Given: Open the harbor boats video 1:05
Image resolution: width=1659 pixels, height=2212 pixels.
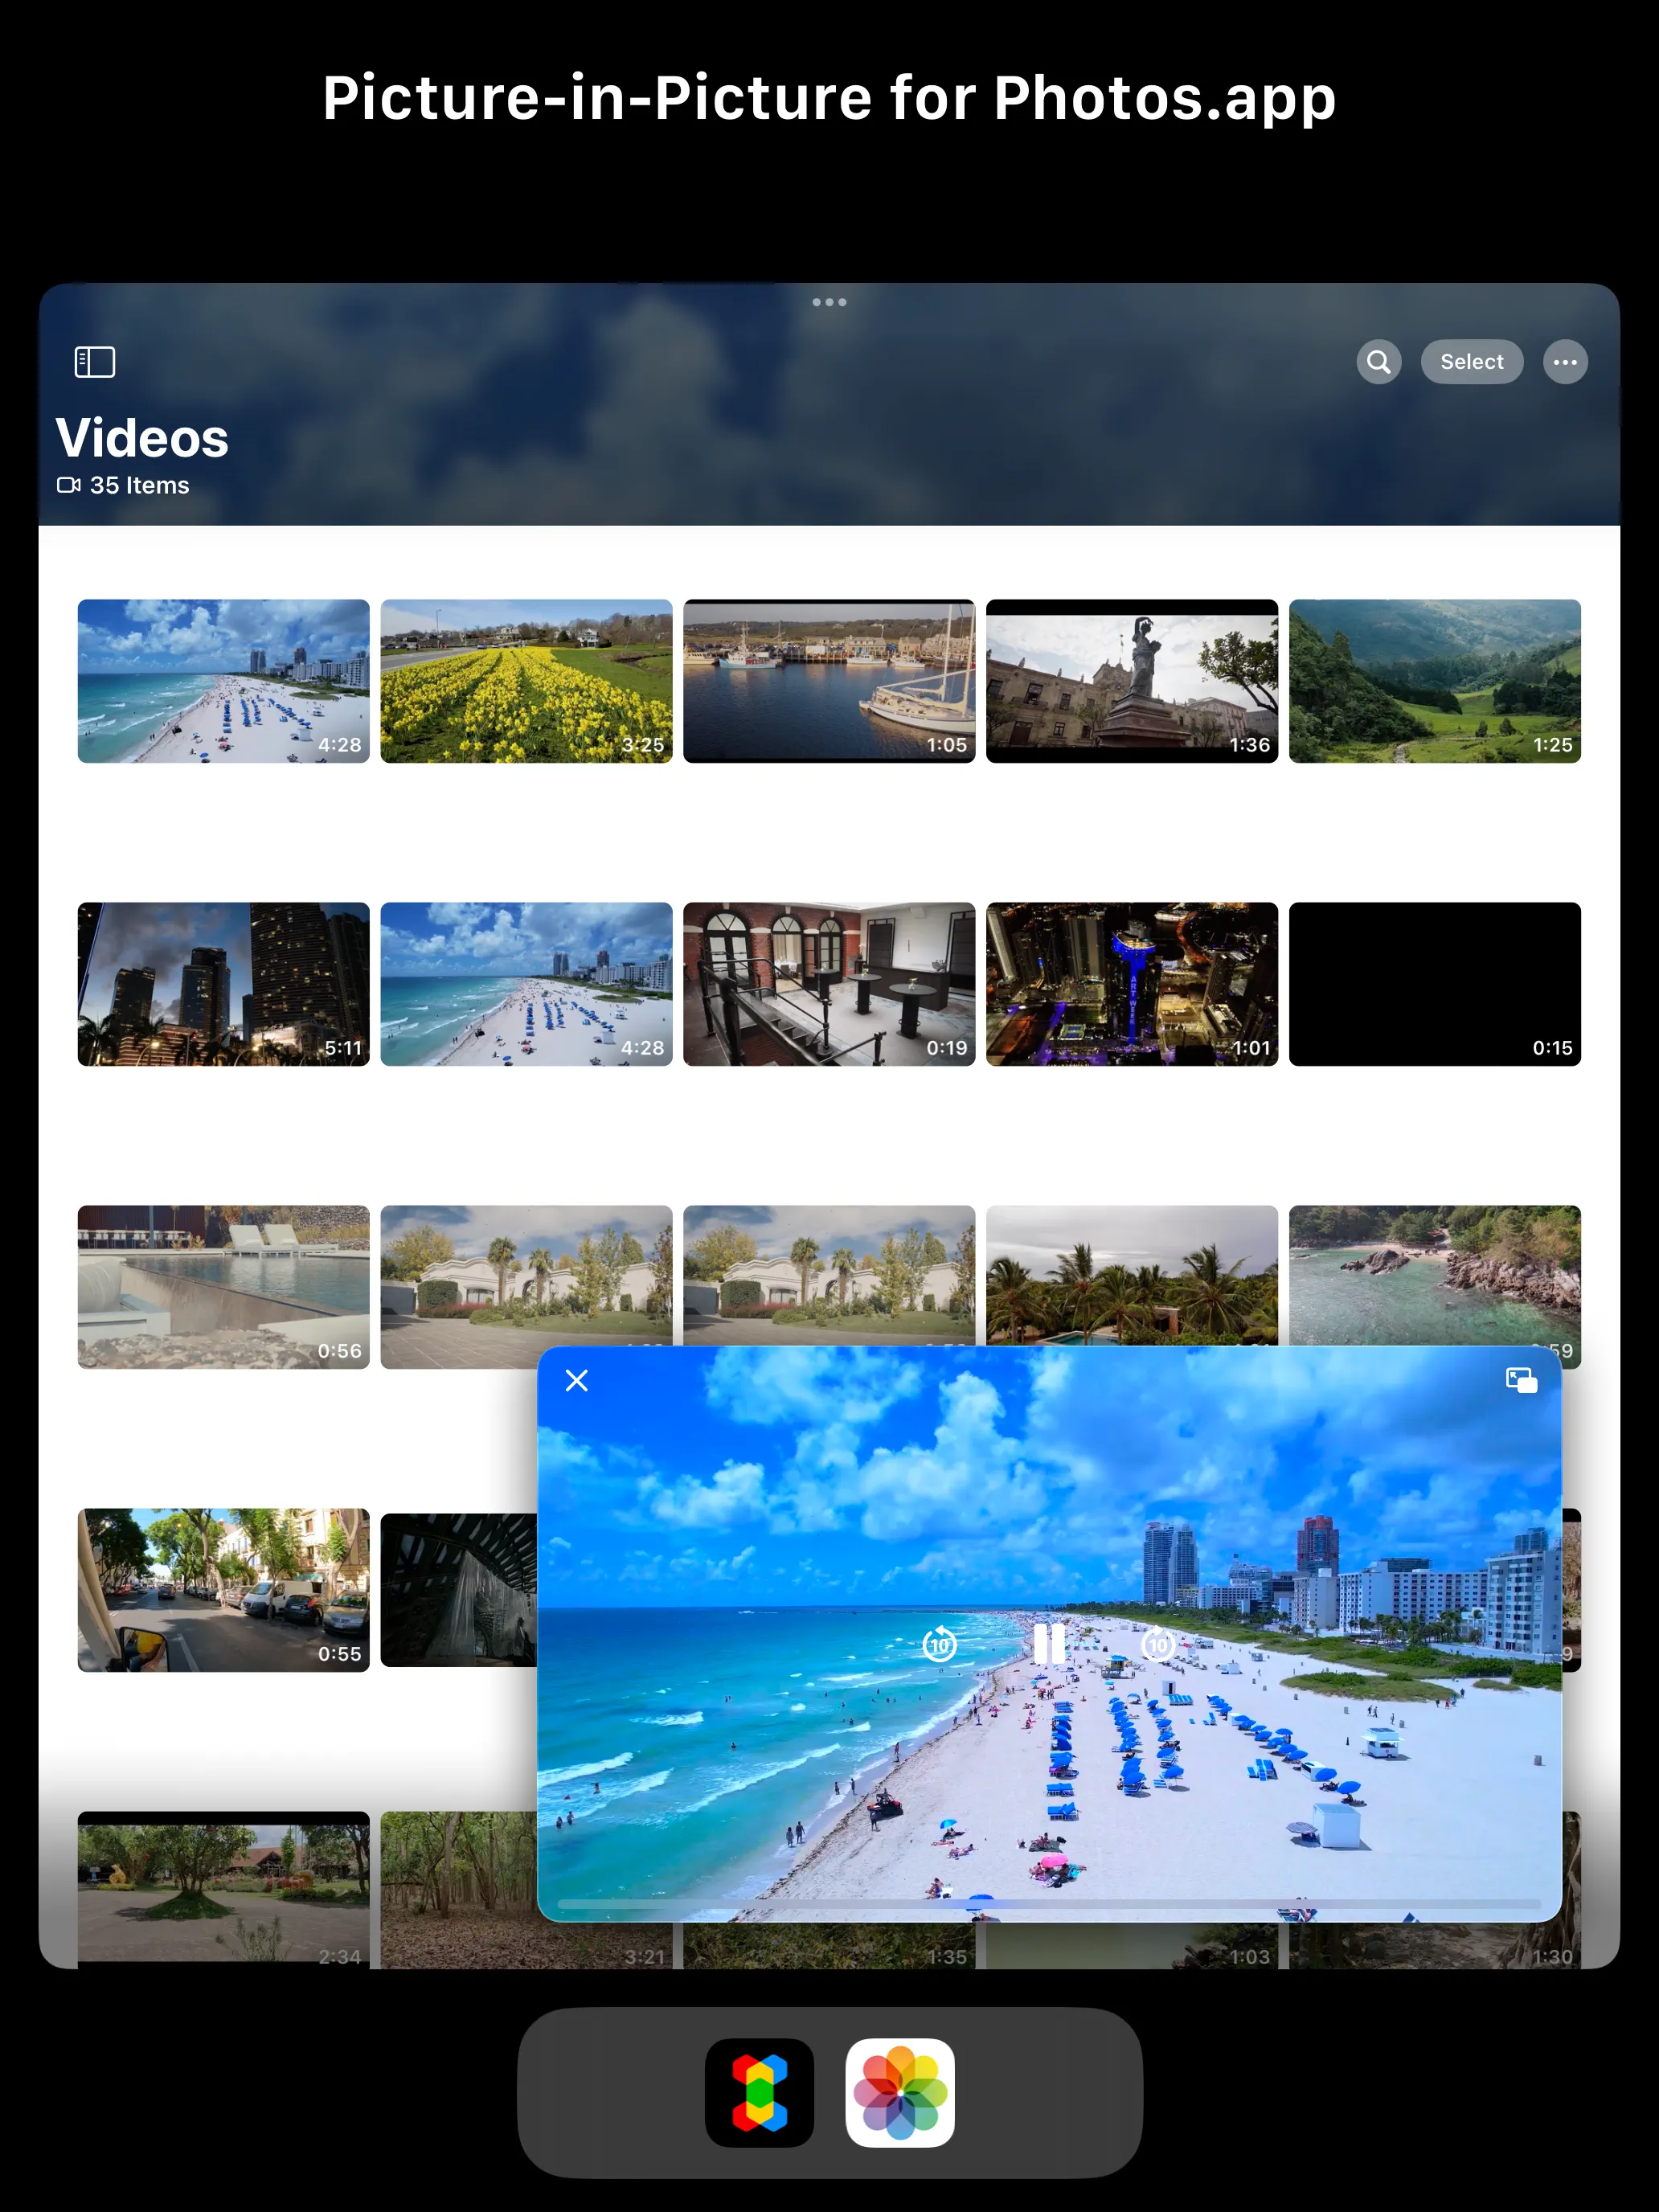Looking at the screenshot, I should (x=829, y=681).
